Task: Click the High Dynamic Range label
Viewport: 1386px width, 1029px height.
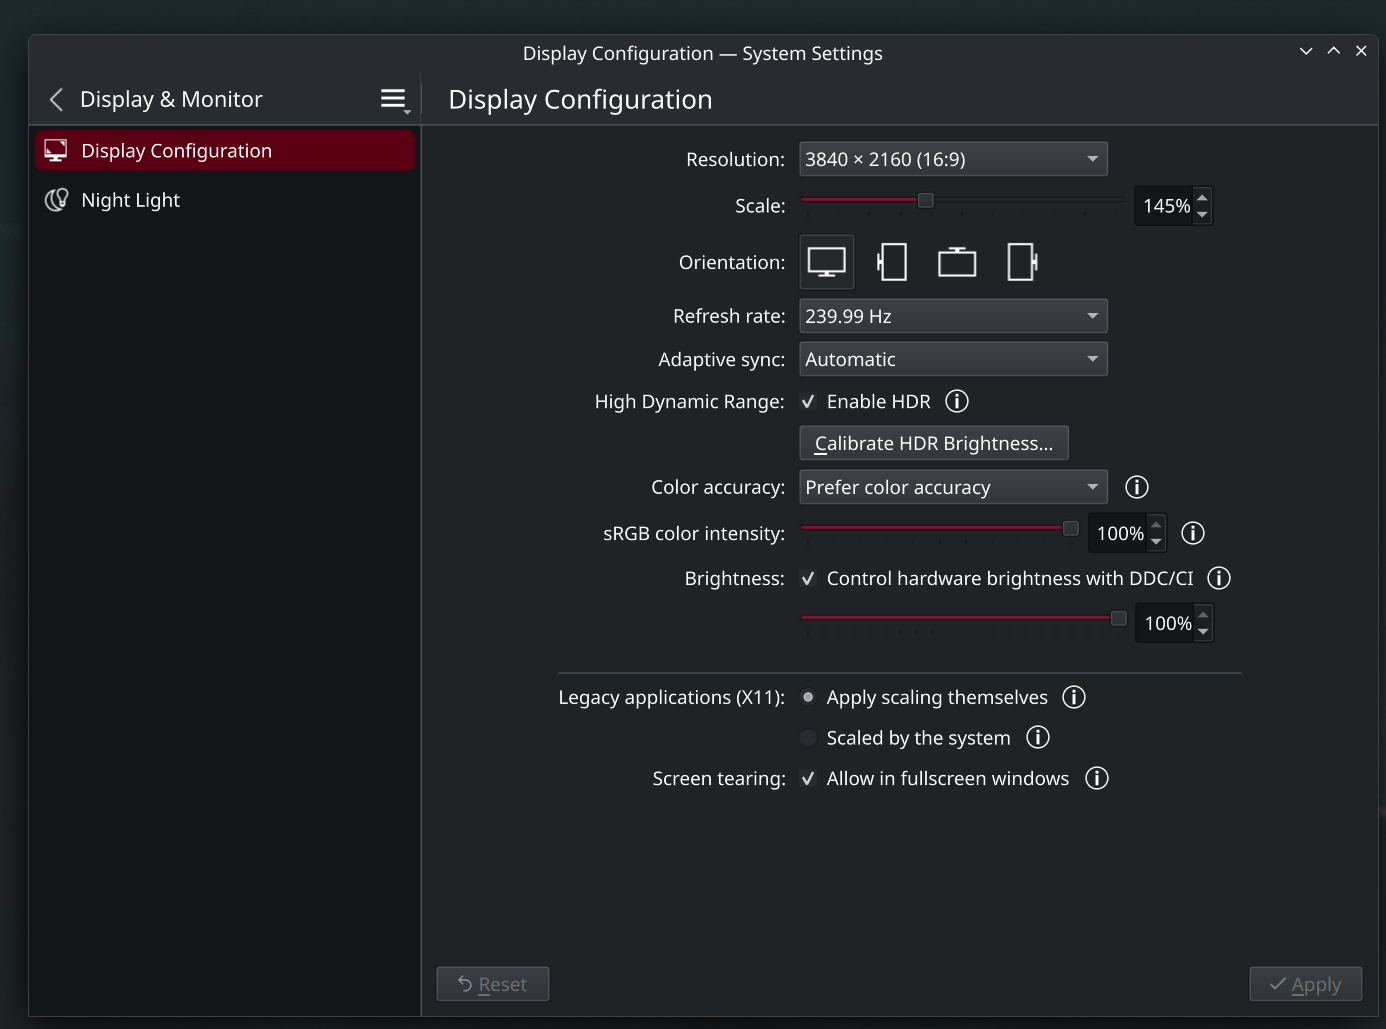Action: point(690,401)
